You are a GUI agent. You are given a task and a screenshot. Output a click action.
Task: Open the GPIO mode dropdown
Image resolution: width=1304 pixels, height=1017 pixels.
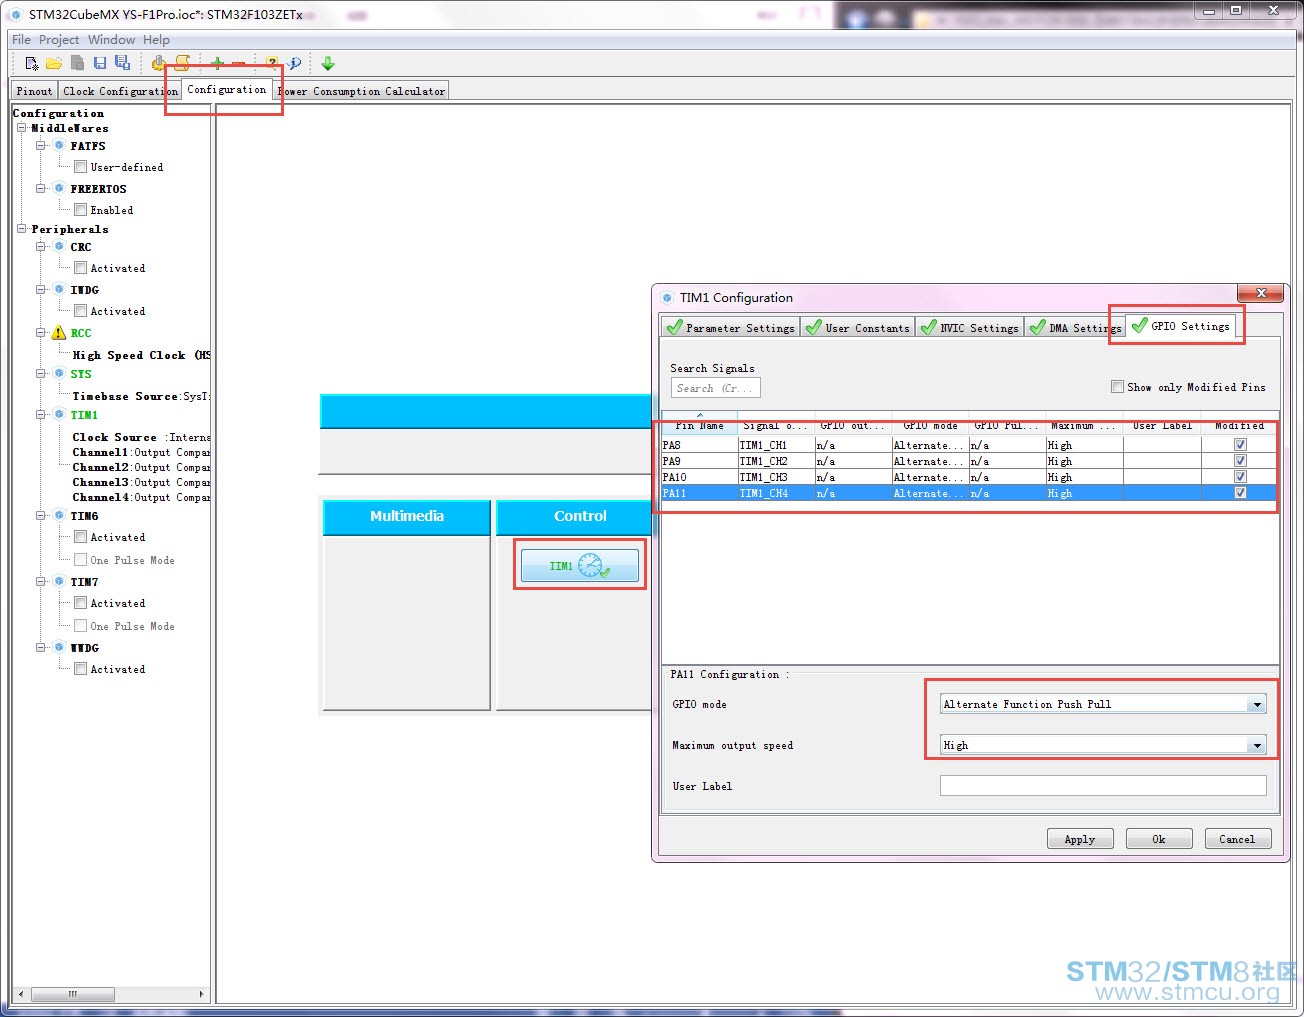pos(1257,704)
